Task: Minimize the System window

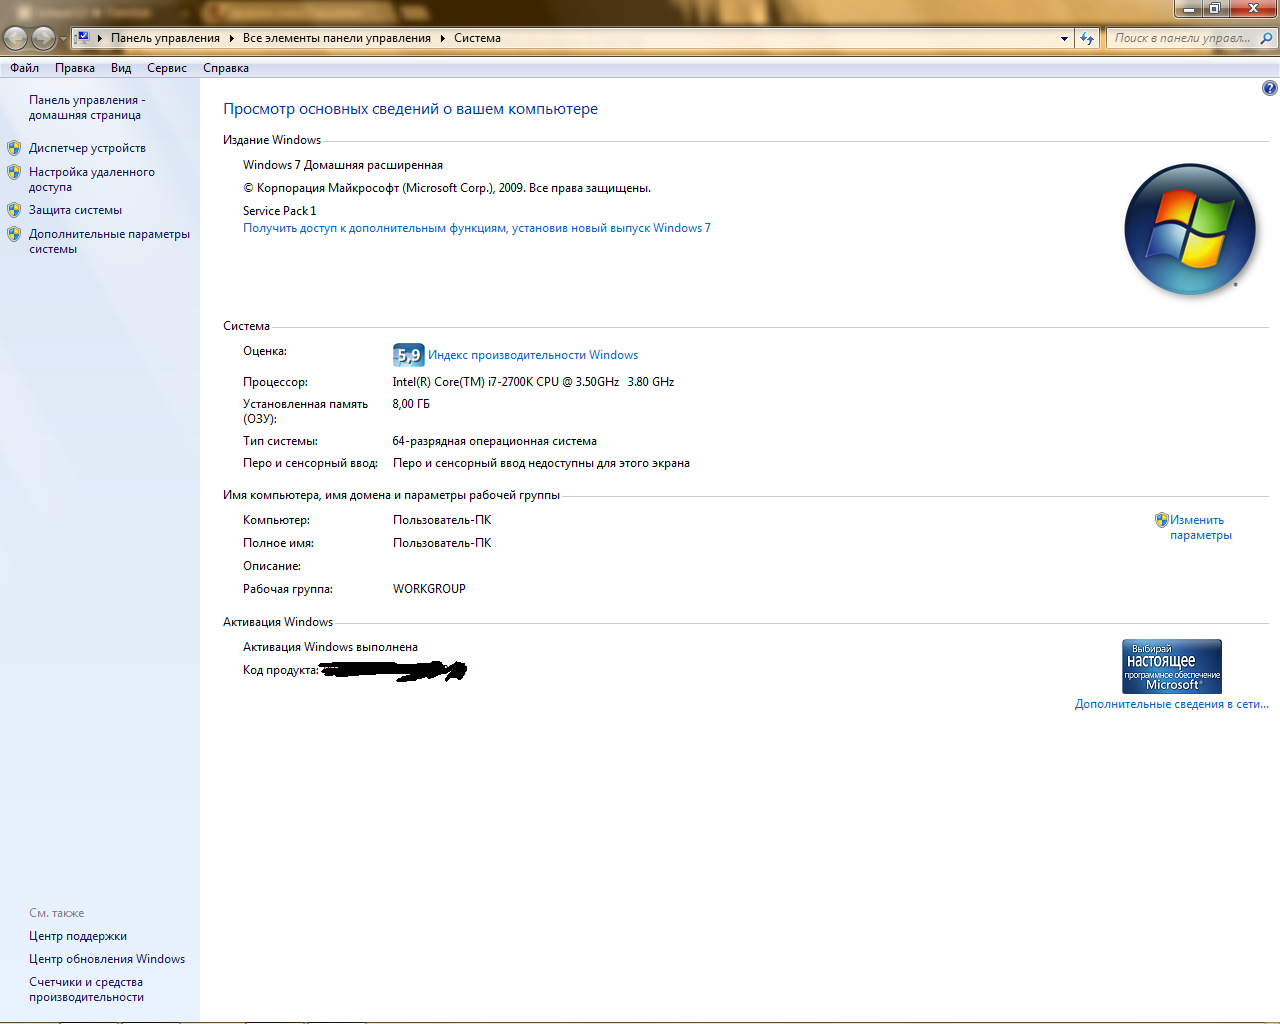Action: point(1188,9)
